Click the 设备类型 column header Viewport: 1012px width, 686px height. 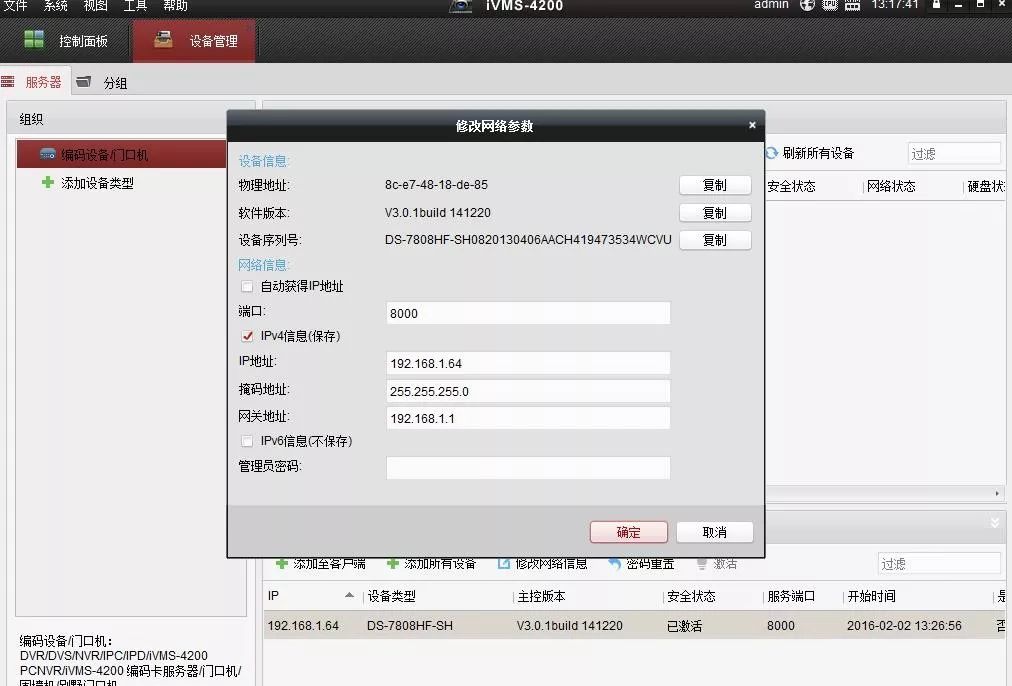(391, 596)
